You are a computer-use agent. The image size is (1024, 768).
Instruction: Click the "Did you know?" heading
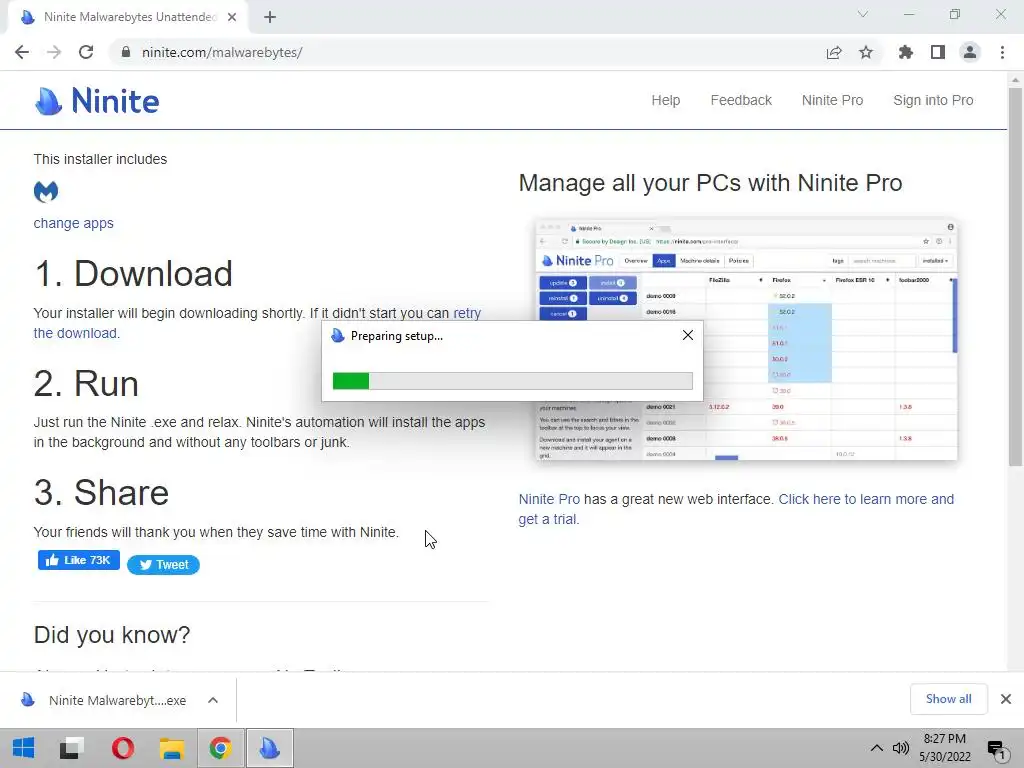112,634
